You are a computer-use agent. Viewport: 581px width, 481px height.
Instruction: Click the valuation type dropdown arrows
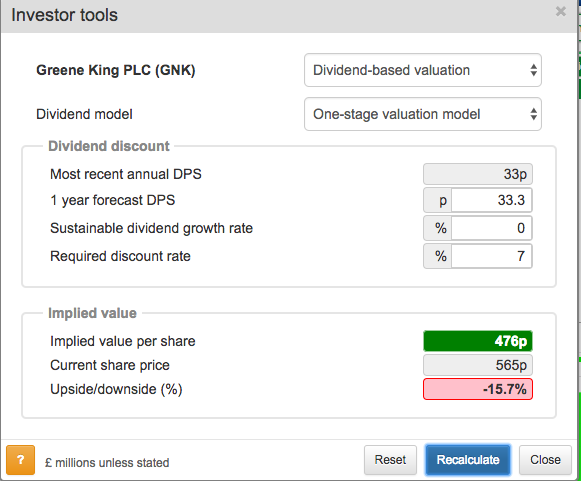(533, 70)
